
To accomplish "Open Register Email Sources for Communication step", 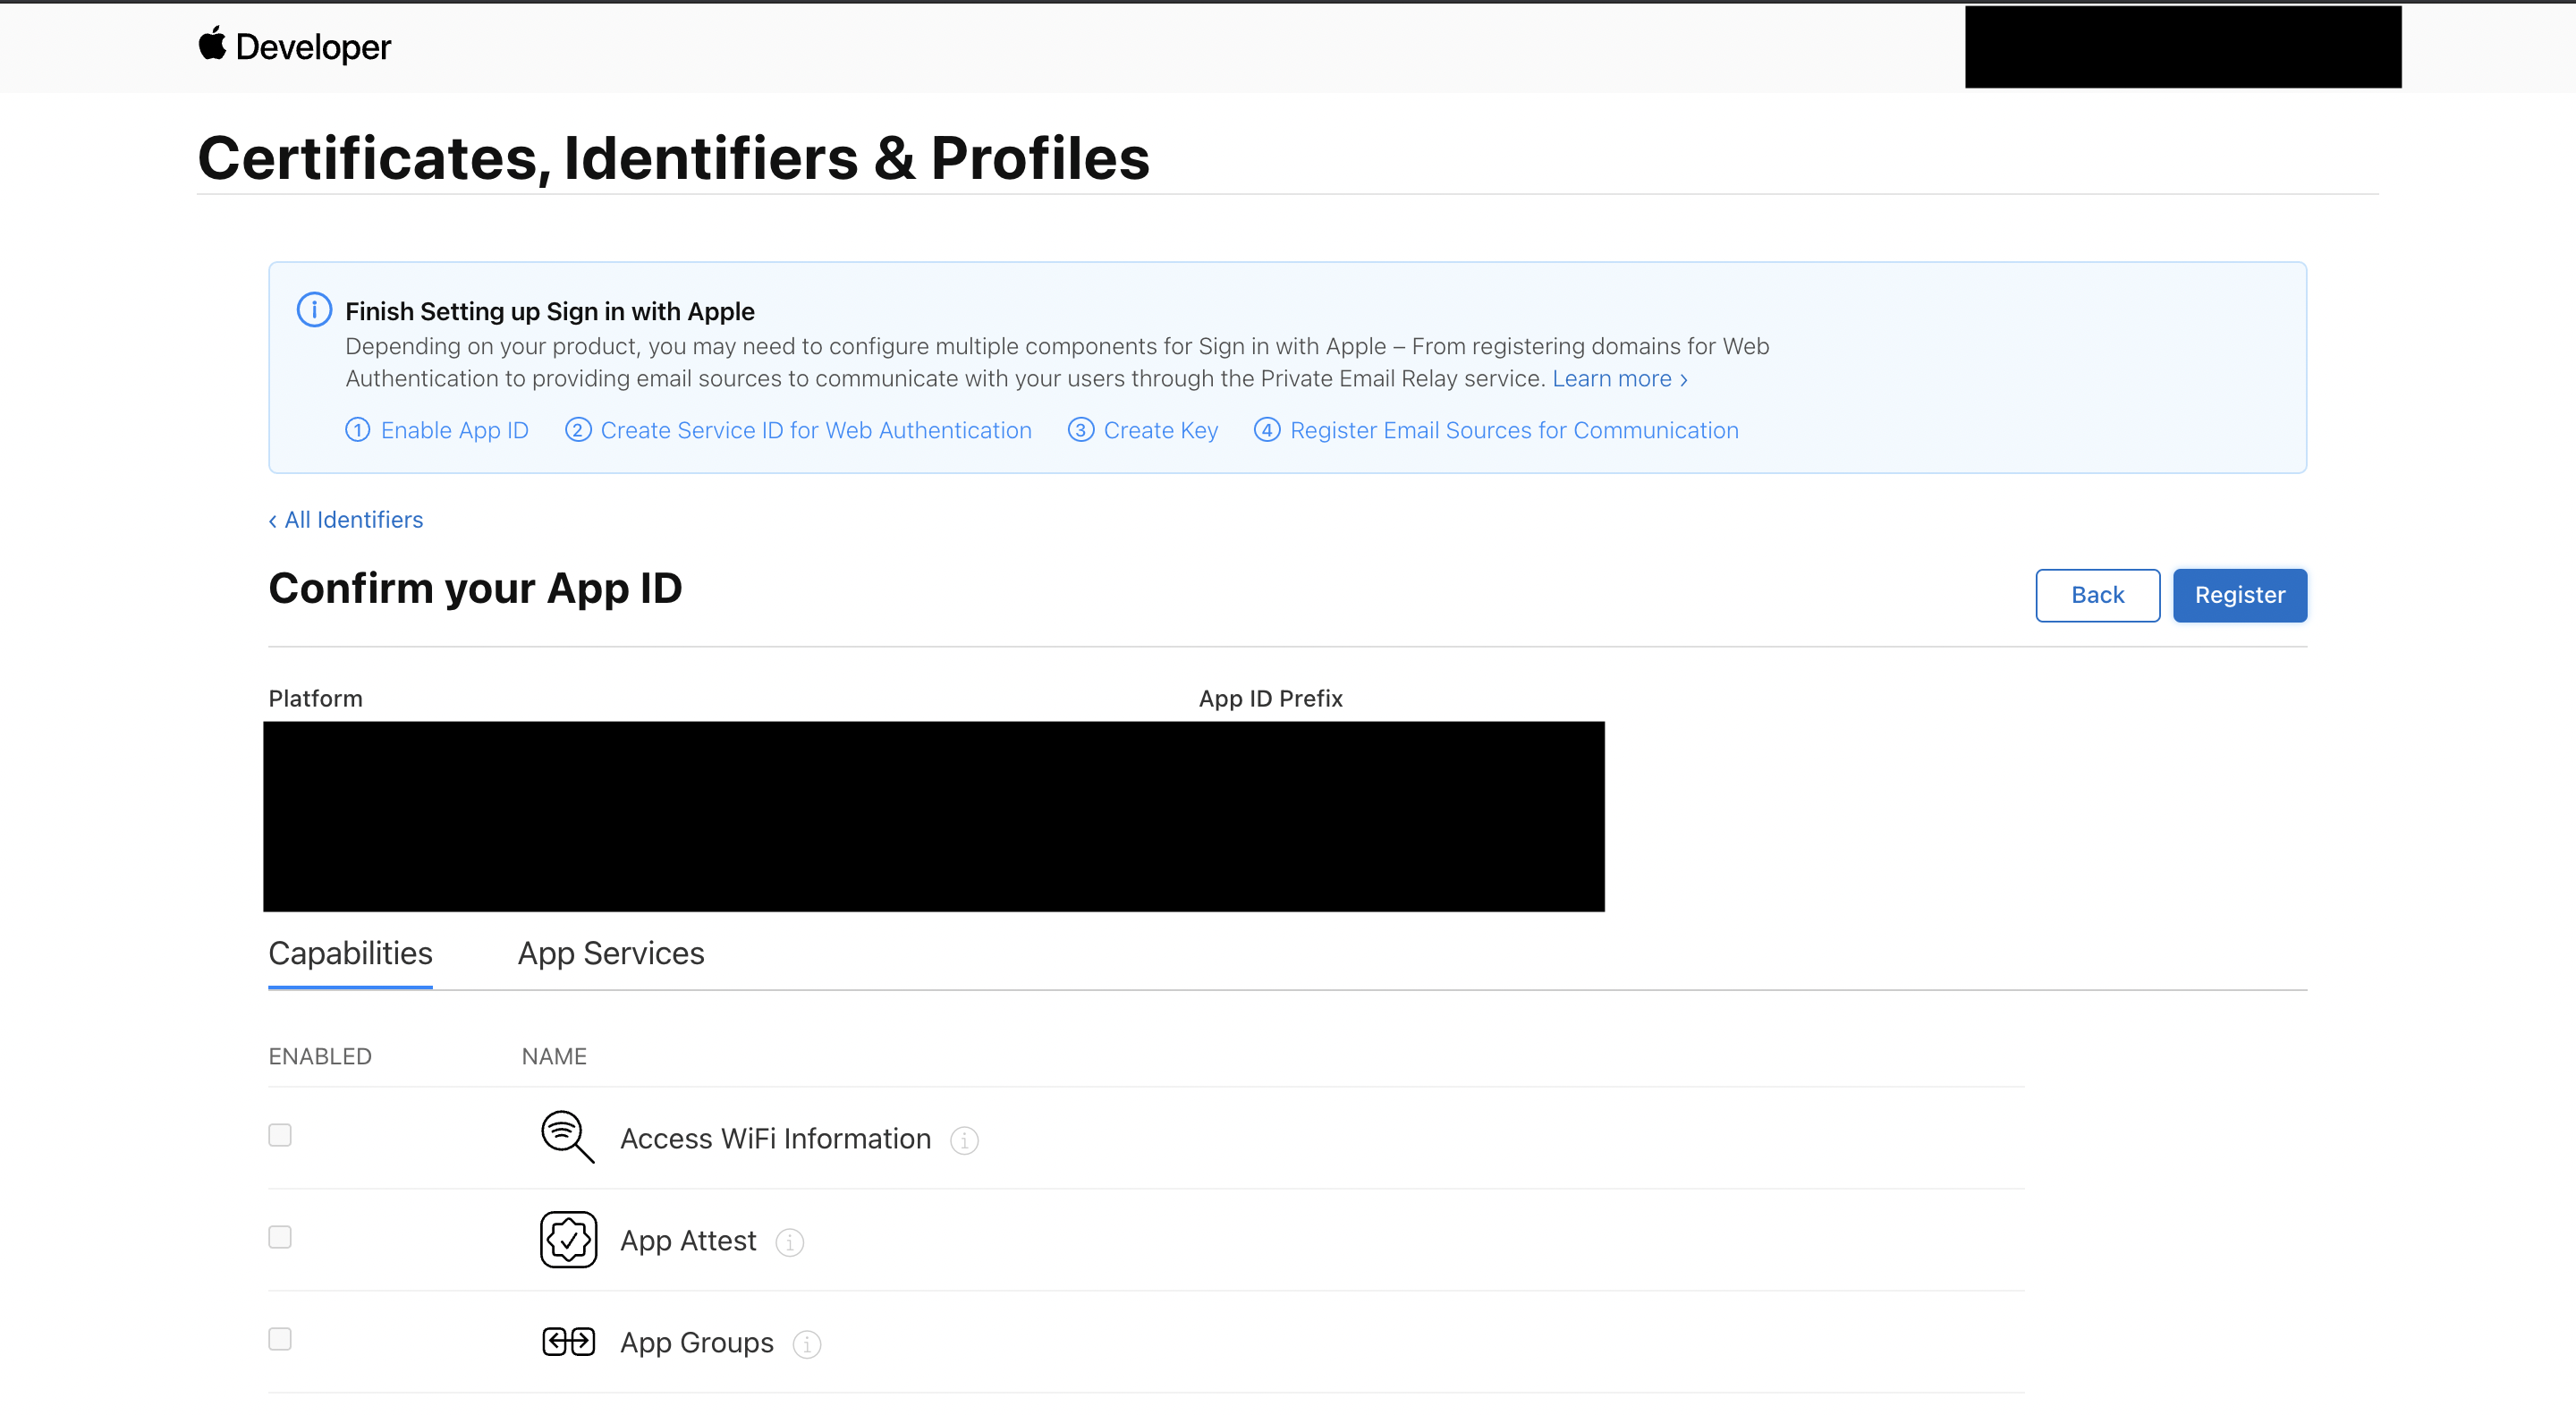I will [1496, 430].
